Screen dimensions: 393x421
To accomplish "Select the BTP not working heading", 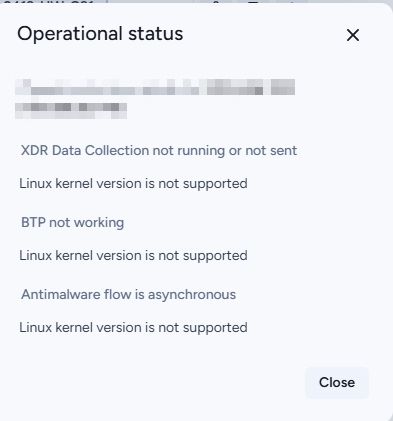I will point(72,222).
